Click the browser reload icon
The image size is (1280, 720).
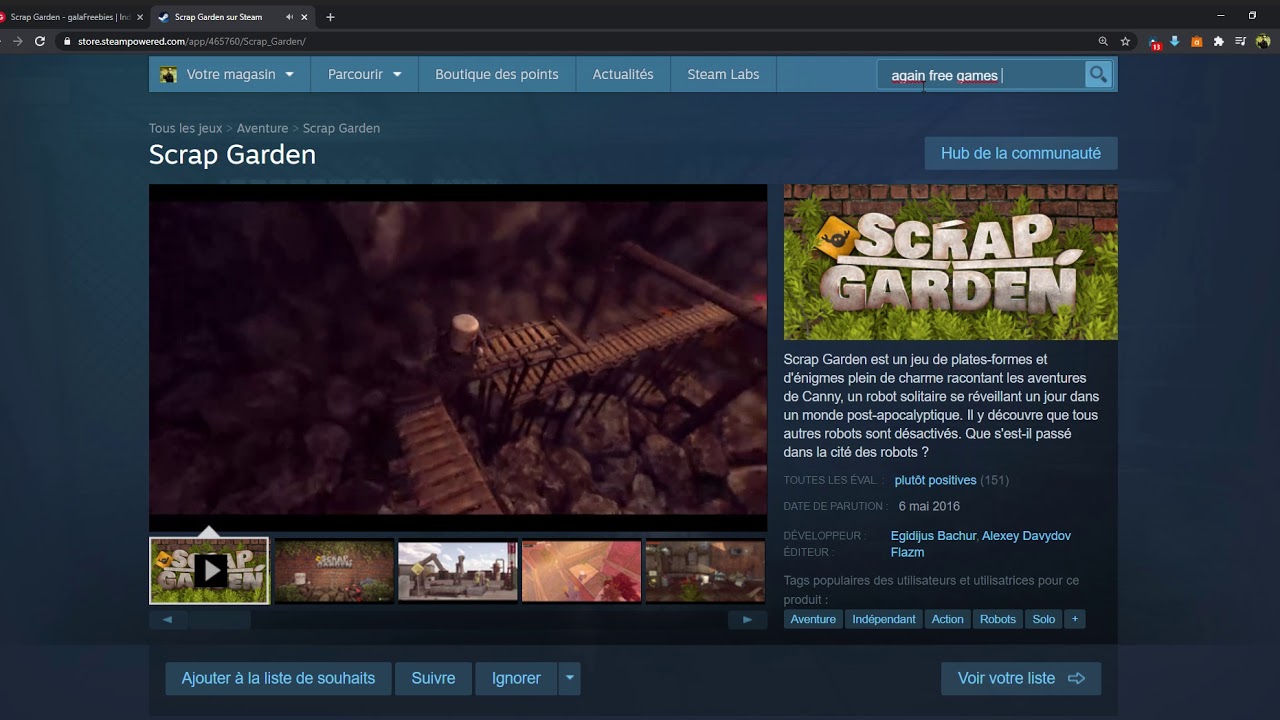coord(40,41)
